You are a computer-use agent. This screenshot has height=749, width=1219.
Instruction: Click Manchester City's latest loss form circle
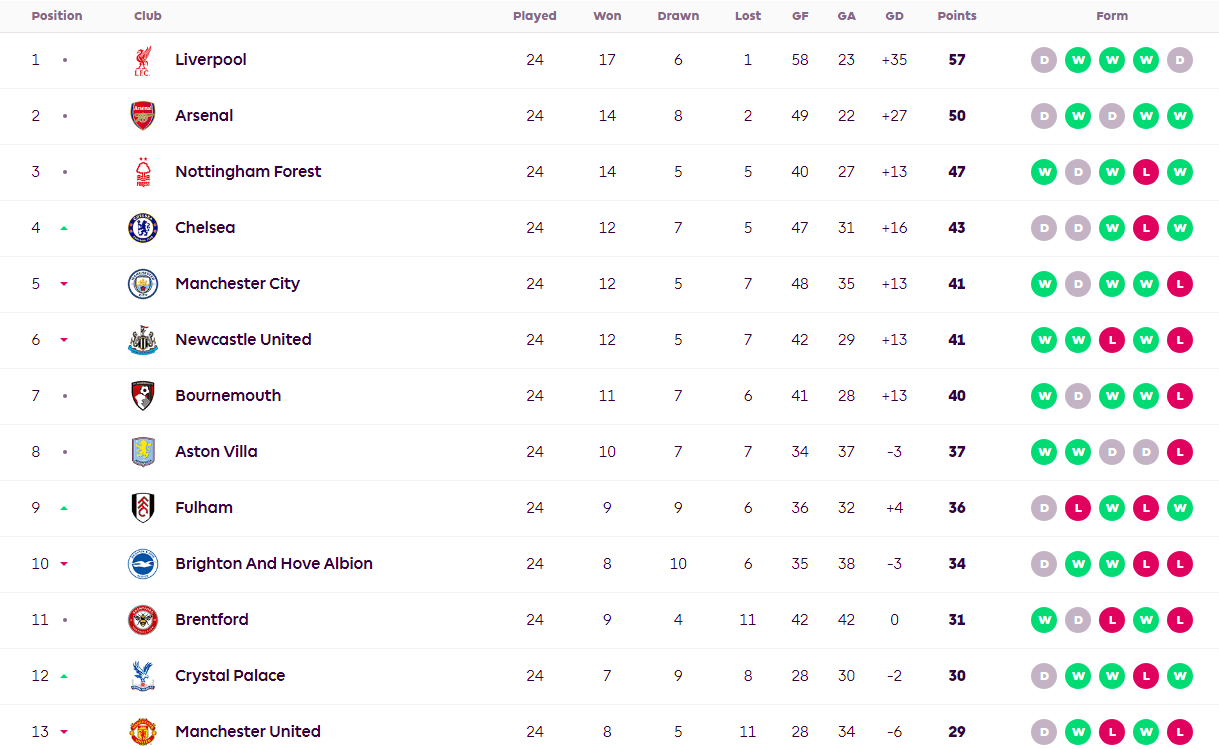(1180, 284)
